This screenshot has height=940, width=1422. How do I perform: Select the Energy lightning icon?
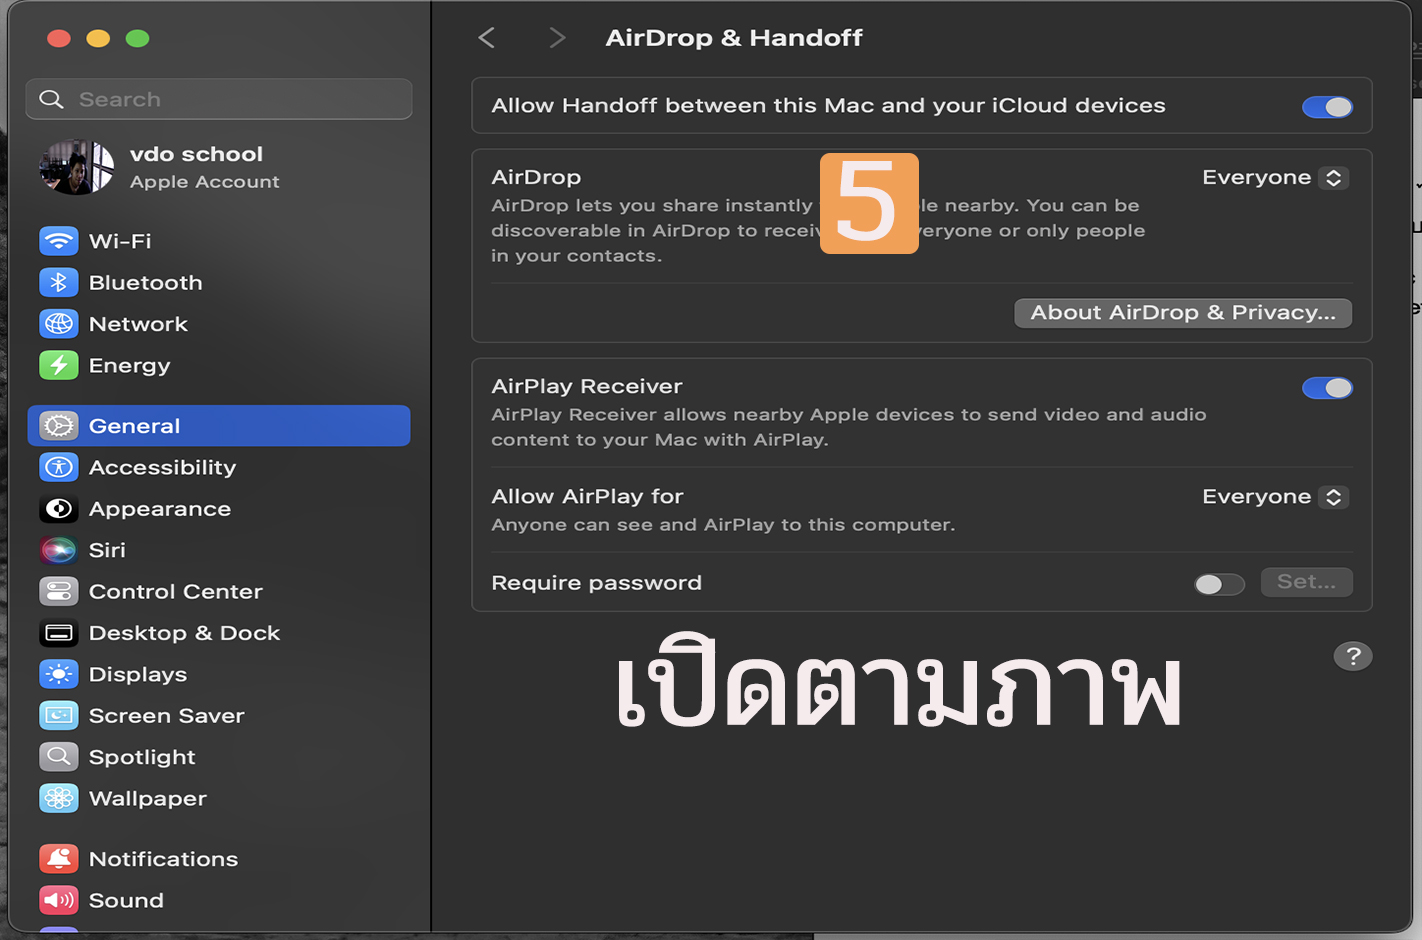click(59, 366)
